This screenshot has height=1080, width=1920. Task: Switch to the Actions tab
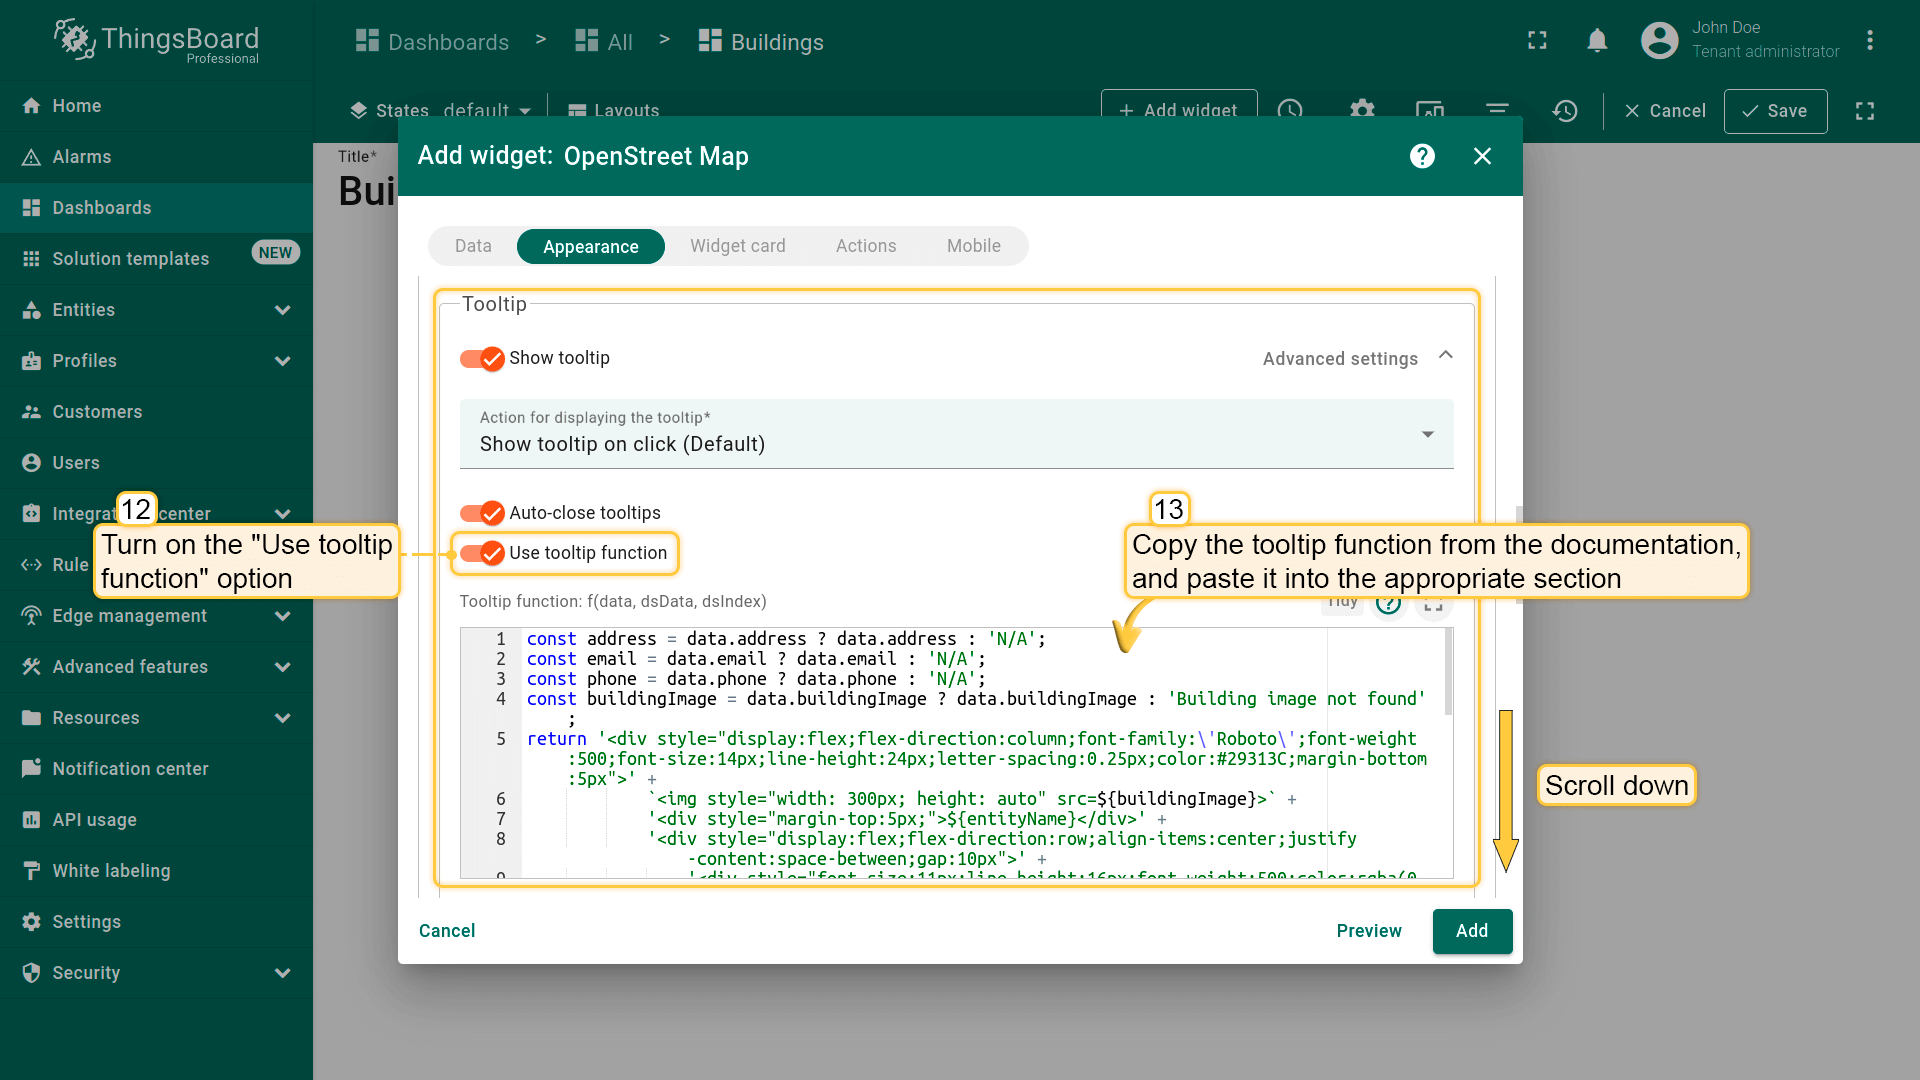point(865,246)
